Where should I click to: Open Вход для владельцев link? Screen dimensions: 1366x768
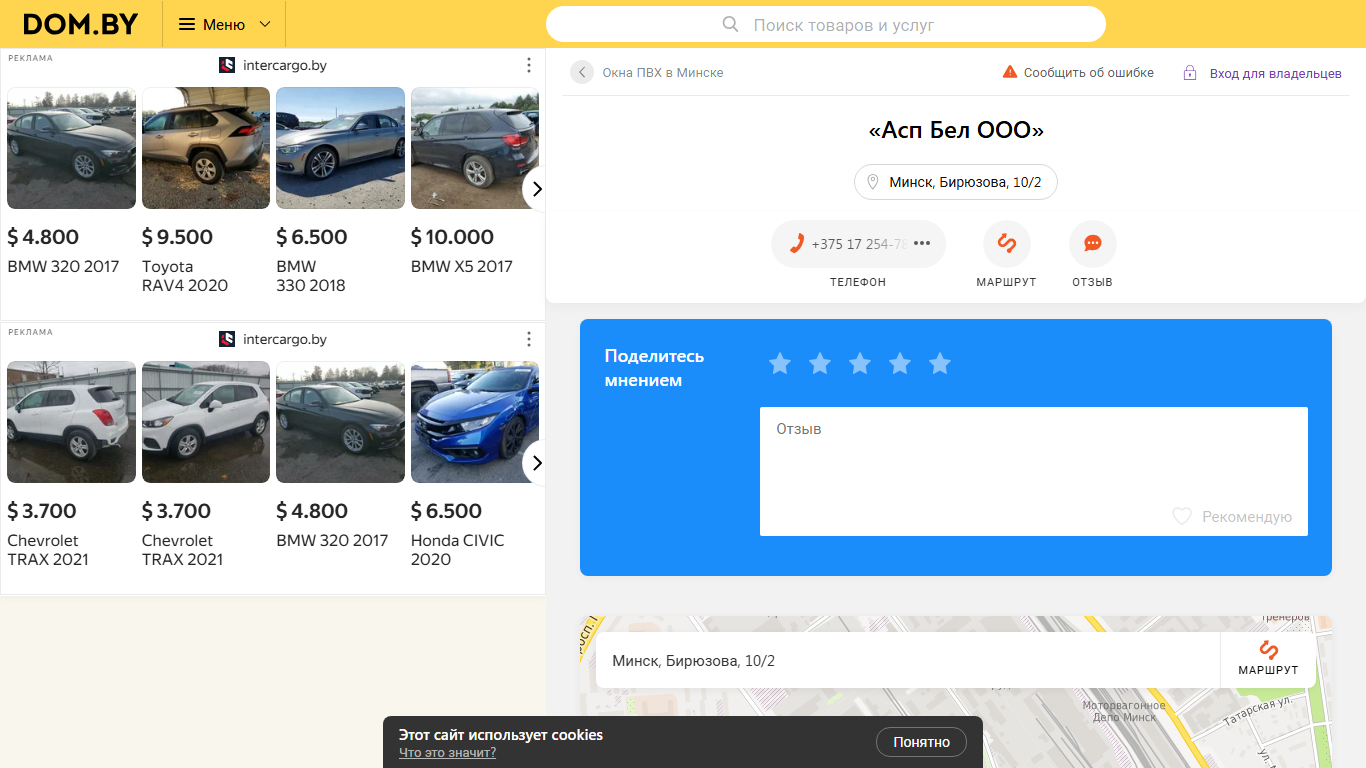coord(1276,74)
